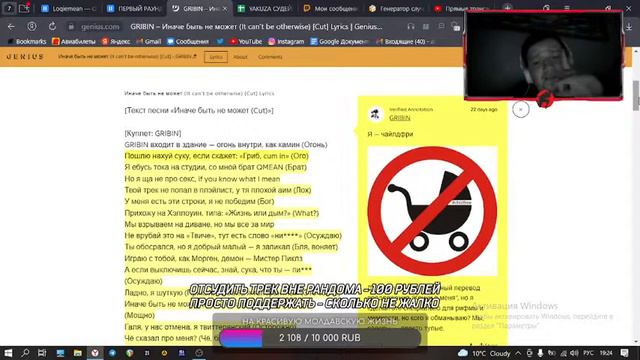This screenshot has width=640, height=360.
Task: Open a new tab with plus button
Action: coord(507,7)
